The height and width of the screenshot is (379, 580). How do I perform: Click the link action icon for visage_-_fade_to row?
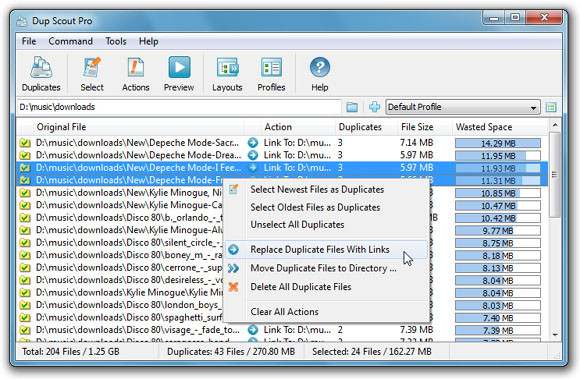point(253,329)
